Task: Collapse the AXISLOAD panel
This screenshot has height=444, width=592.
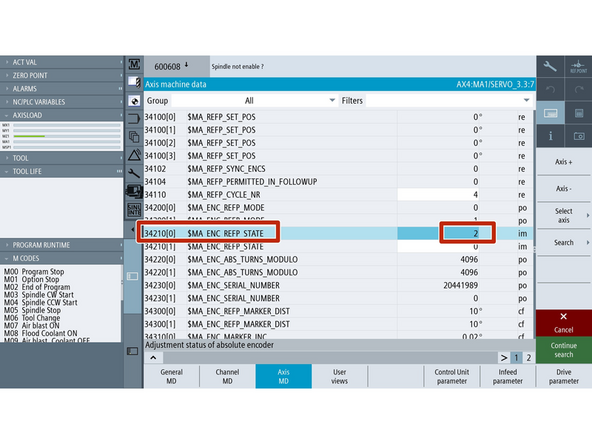Action: 61,115
